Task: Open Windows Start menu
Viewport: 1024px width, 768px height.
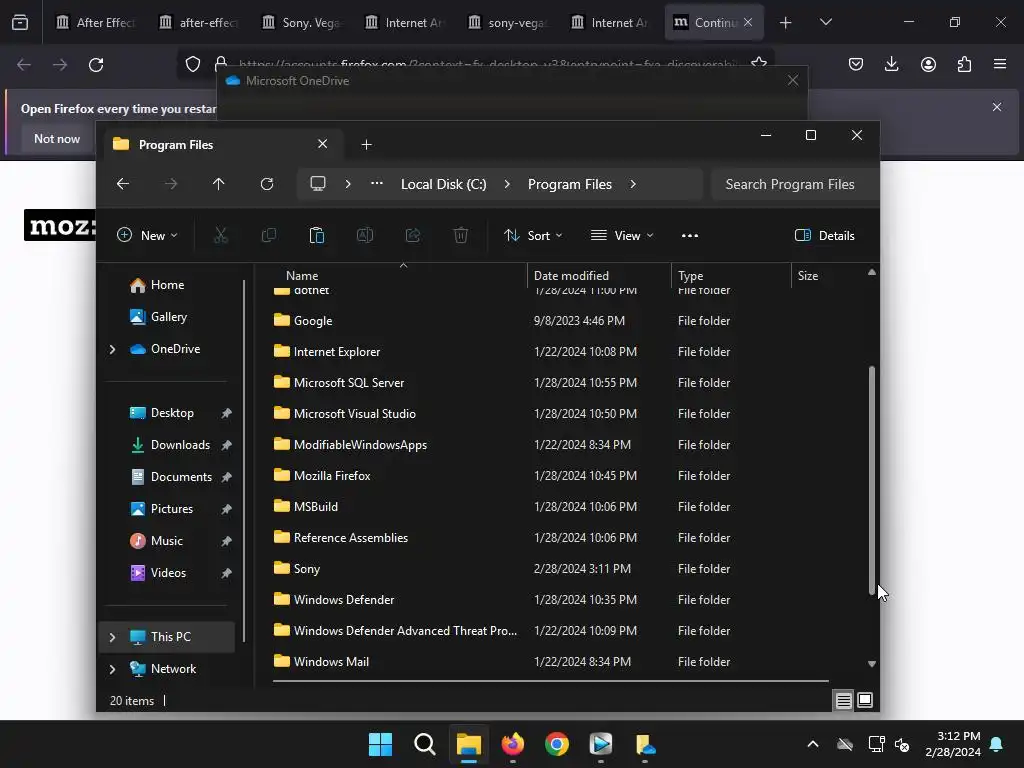Action: [x=380, y=744]
